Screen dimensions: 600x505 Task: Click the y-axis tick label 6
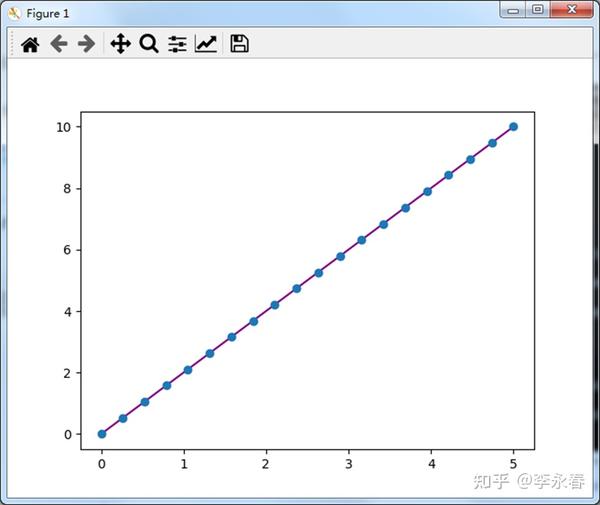coord(68,250)
